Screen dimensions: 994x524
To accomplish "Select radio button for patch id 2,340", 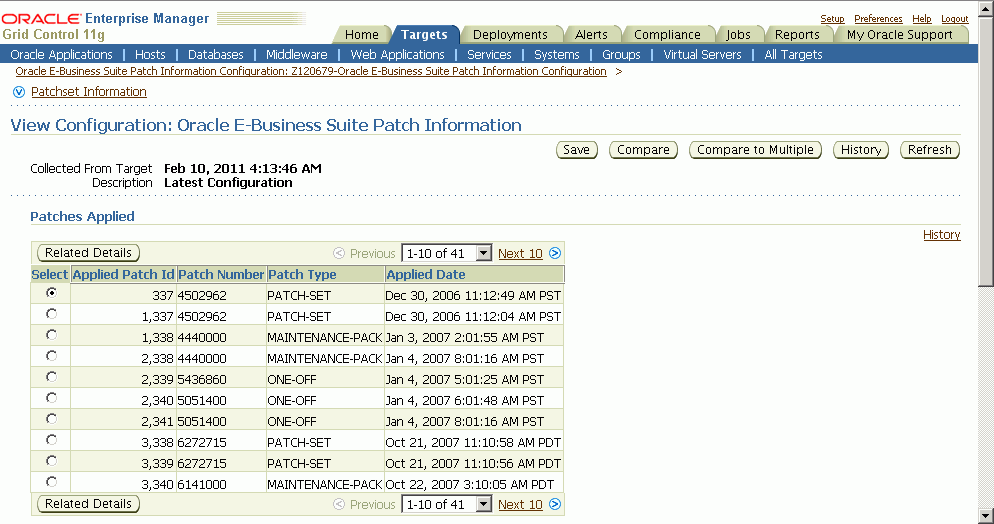I will (x=51, y=397).
